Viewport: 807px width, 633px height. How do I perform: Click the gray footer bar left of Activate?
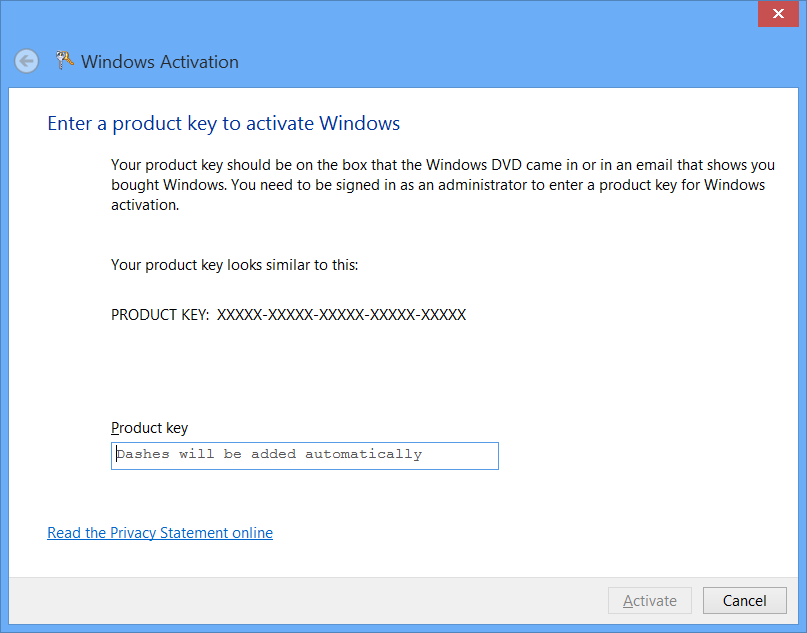[x=309, y=601]
